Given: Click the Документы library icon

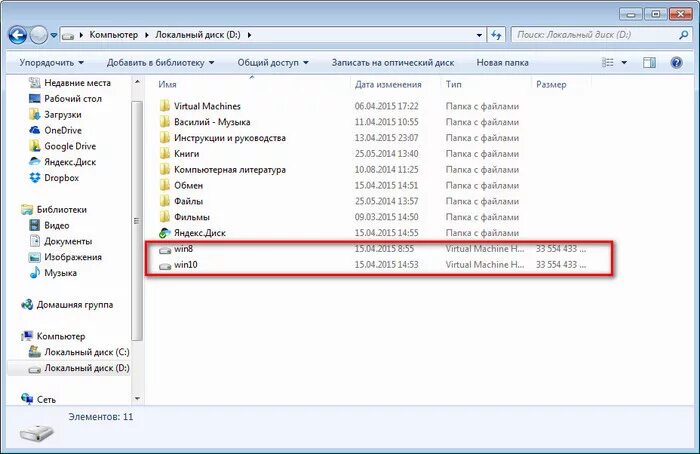Looking at the screenshot, I should [x=34, y=241].
